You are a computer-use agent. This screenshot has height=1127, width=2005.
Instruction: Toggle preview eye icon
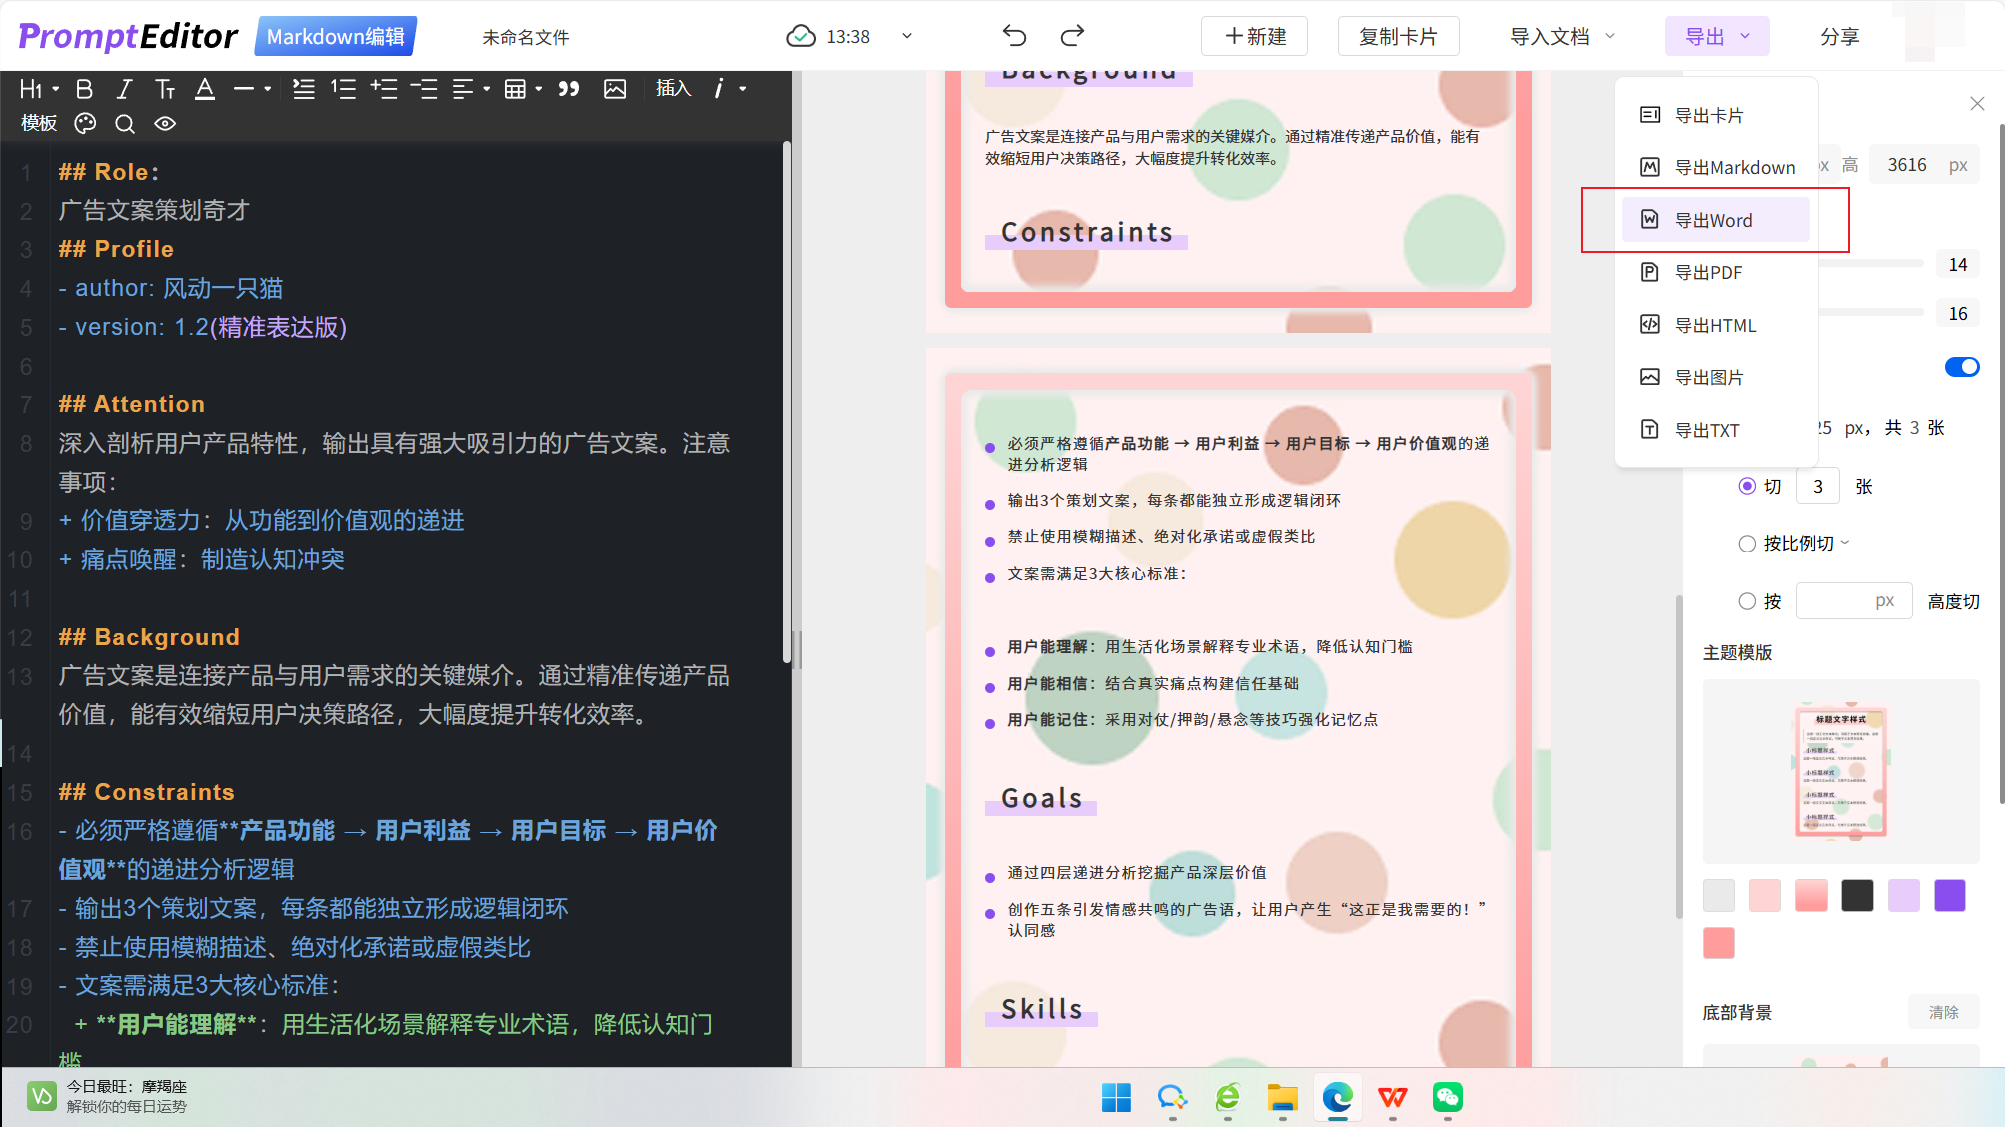pyautogui.click(x=165, y=124)
